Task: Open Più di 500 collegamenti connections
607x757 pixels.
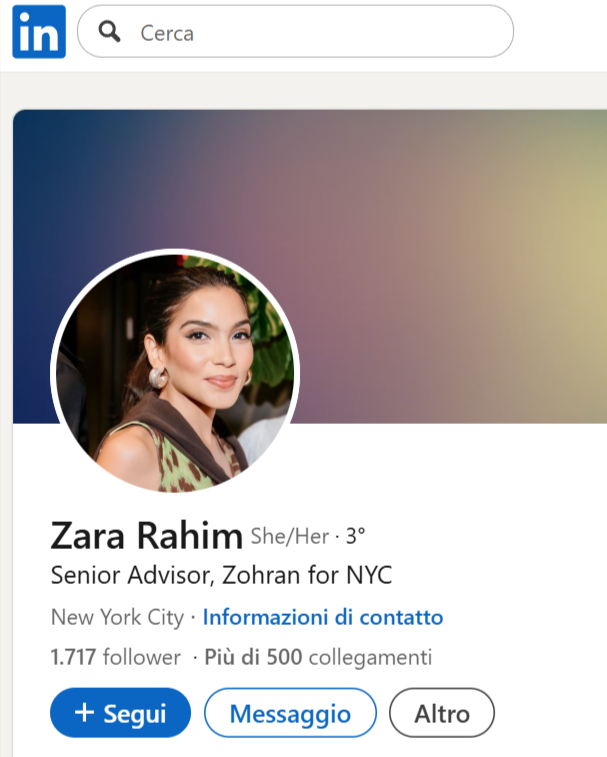Action: (x=318, y=657)
